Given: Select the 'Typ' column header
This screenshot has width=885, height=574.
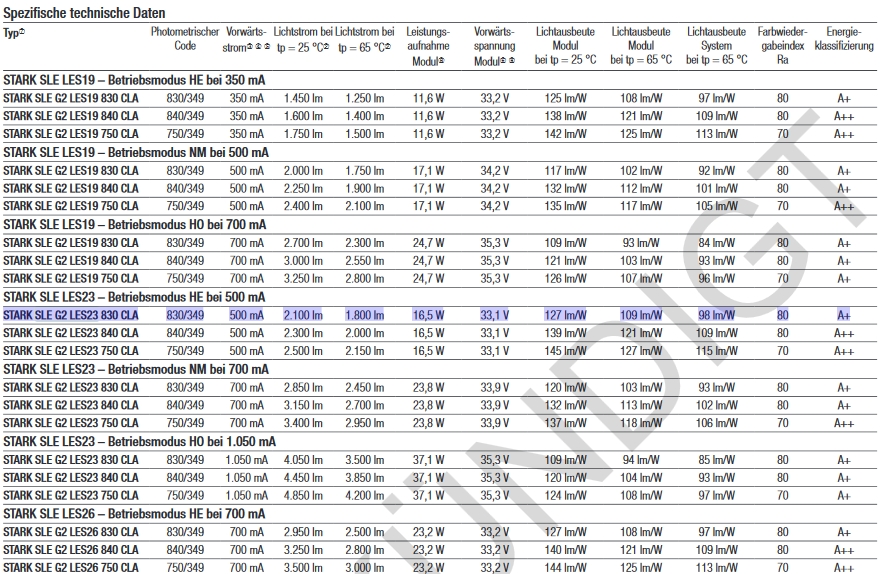Looking at the screenshot, I should [14, 33].
